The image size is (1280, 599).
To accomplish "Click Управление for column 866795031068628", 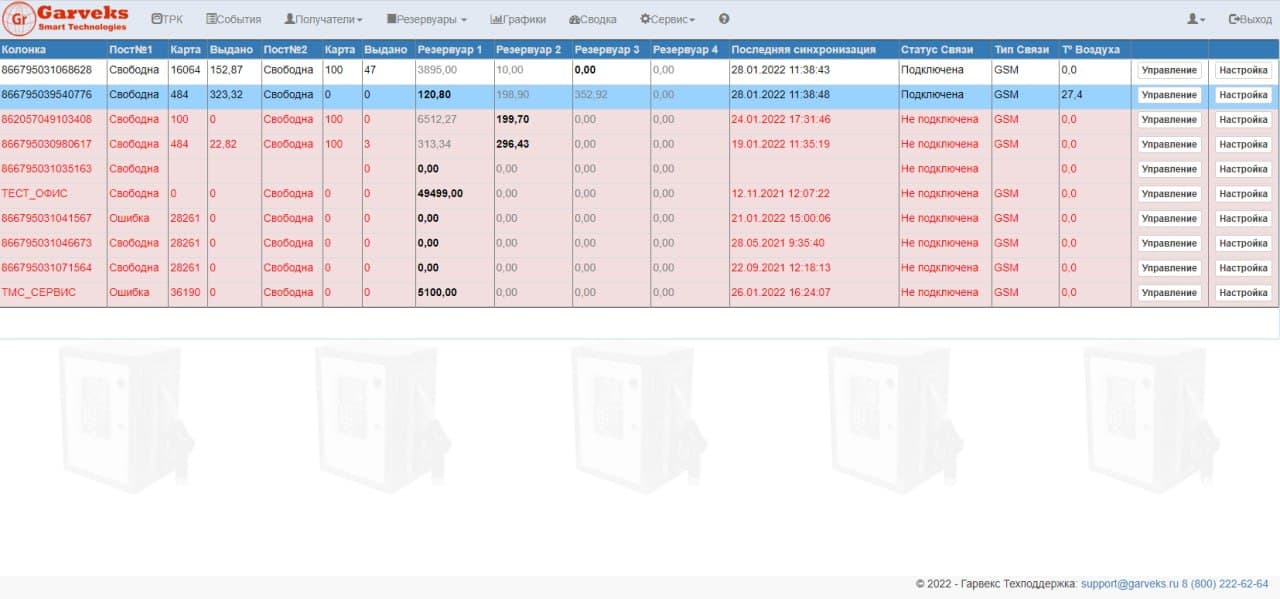I will tap(1169, 70).
